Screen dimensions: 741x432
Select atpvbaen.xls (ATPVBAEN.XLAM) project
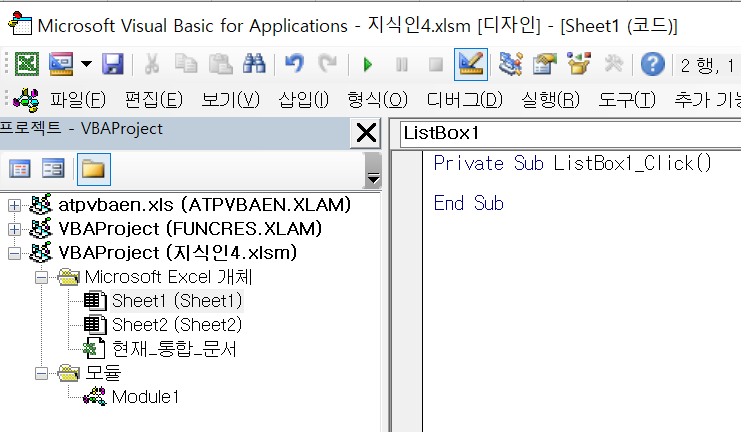pos(205,205)
